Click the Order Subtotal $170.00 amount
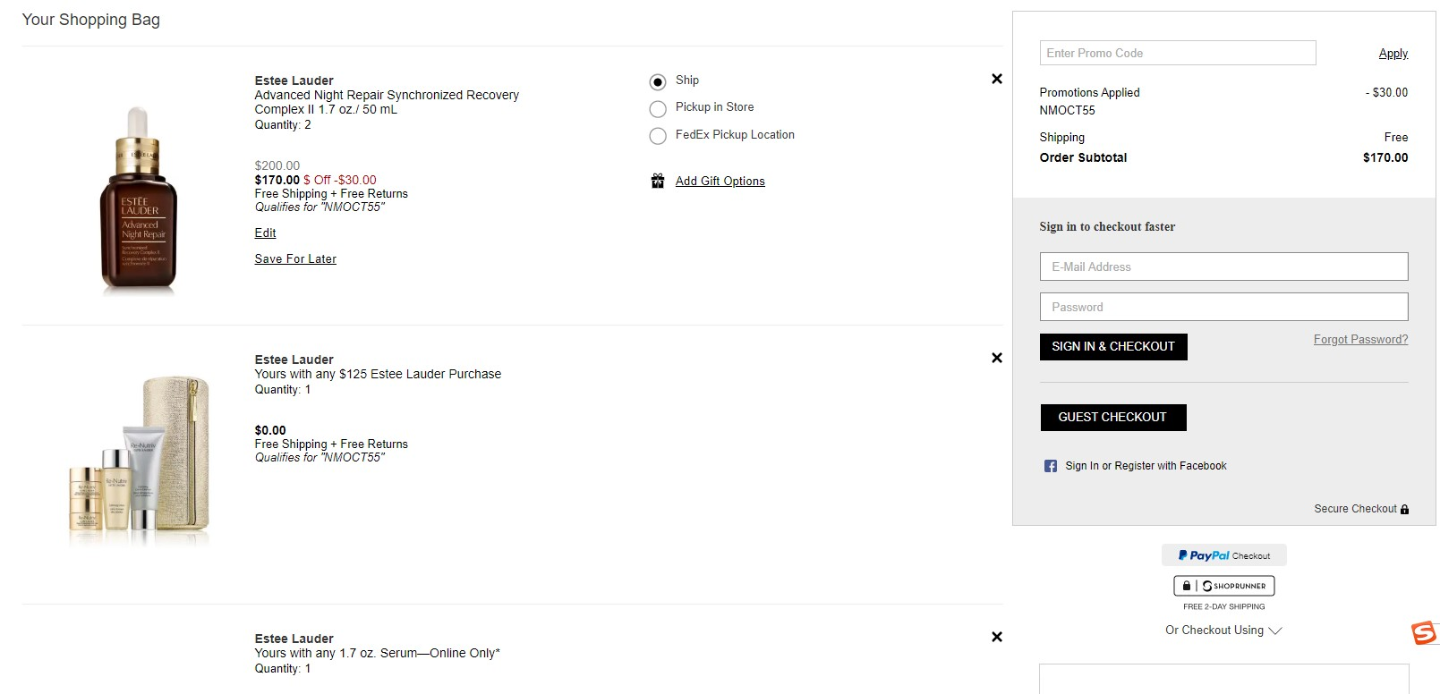The width and height of the screenshot is (1440, 694). pyautogui.click(x=1385, y=158)
